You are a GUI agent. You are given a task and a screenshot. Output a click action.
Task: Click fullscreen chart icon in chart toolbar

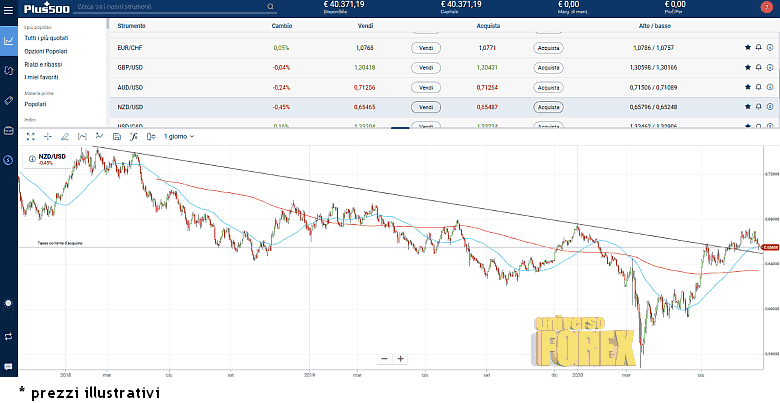pyautogui.click(x=30, y=136)
